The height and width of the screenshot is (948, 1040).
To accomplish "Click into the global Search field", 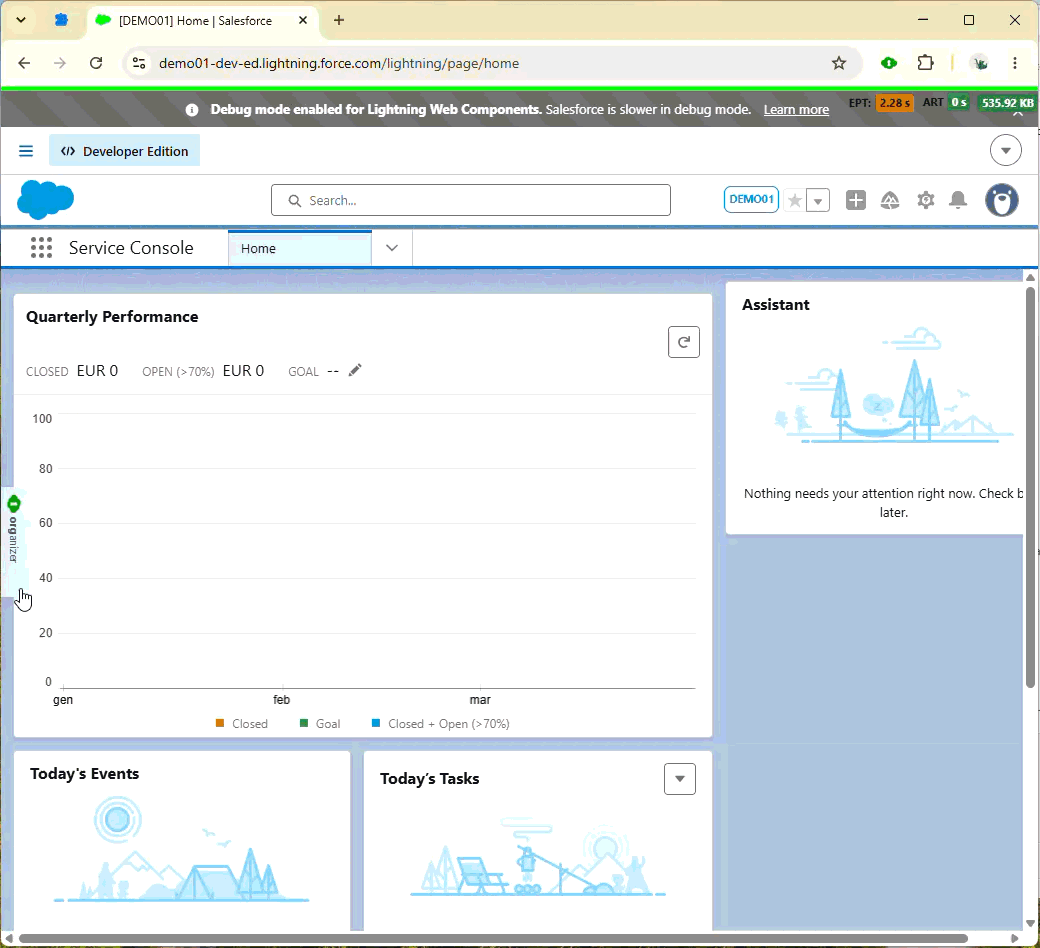I will click(x=470, y=200).
